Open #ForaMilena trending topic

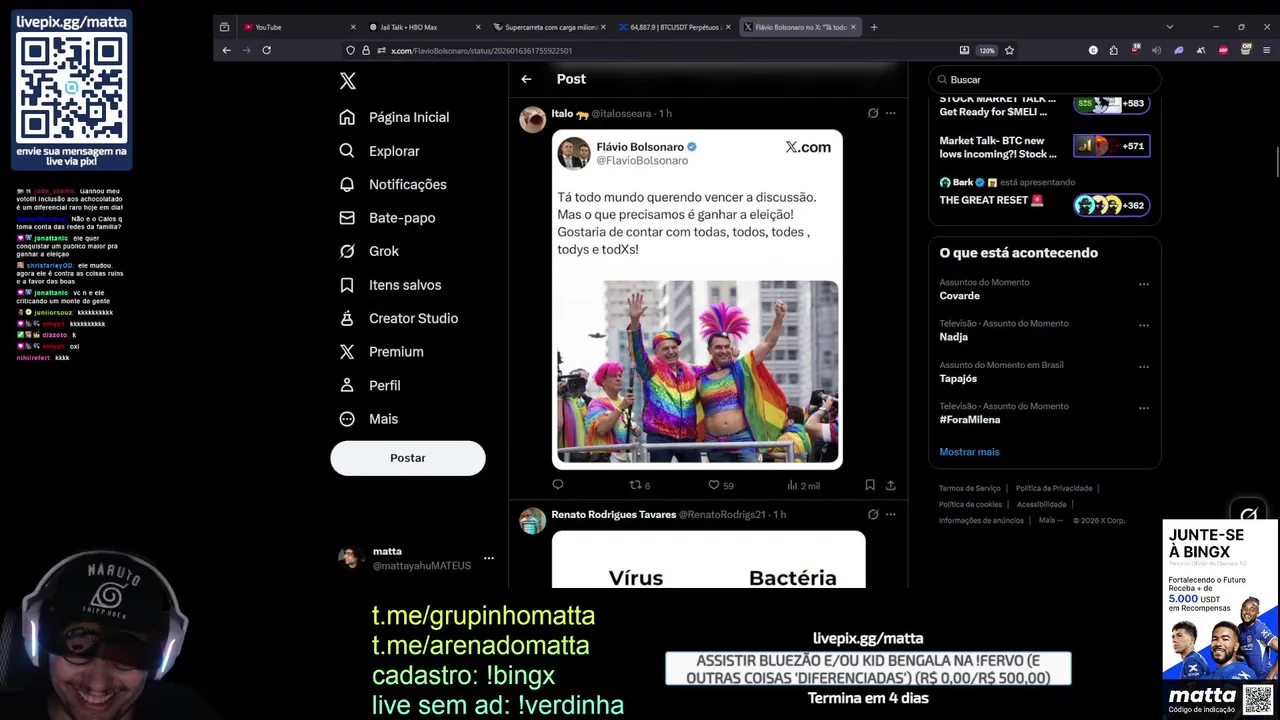(x=970, y=420)
